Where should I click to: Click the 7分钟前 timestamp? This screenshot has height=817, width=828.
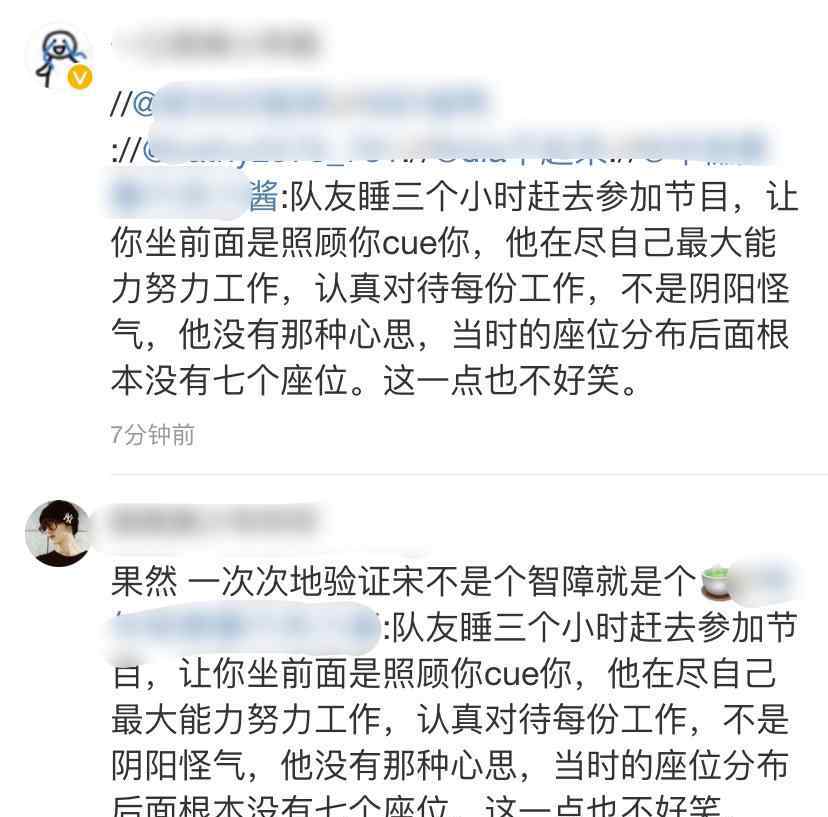pyautogui.click(x=153, y=435)
